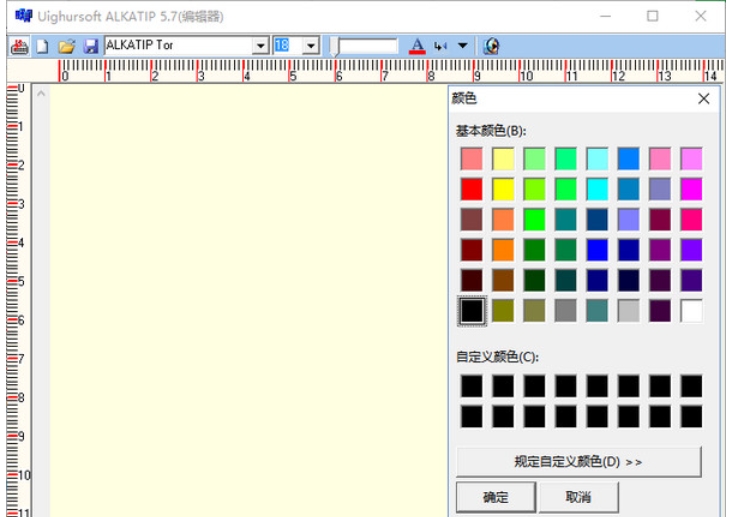Click the ALKATIP app icon in title bar

click(x=23, y=16)
